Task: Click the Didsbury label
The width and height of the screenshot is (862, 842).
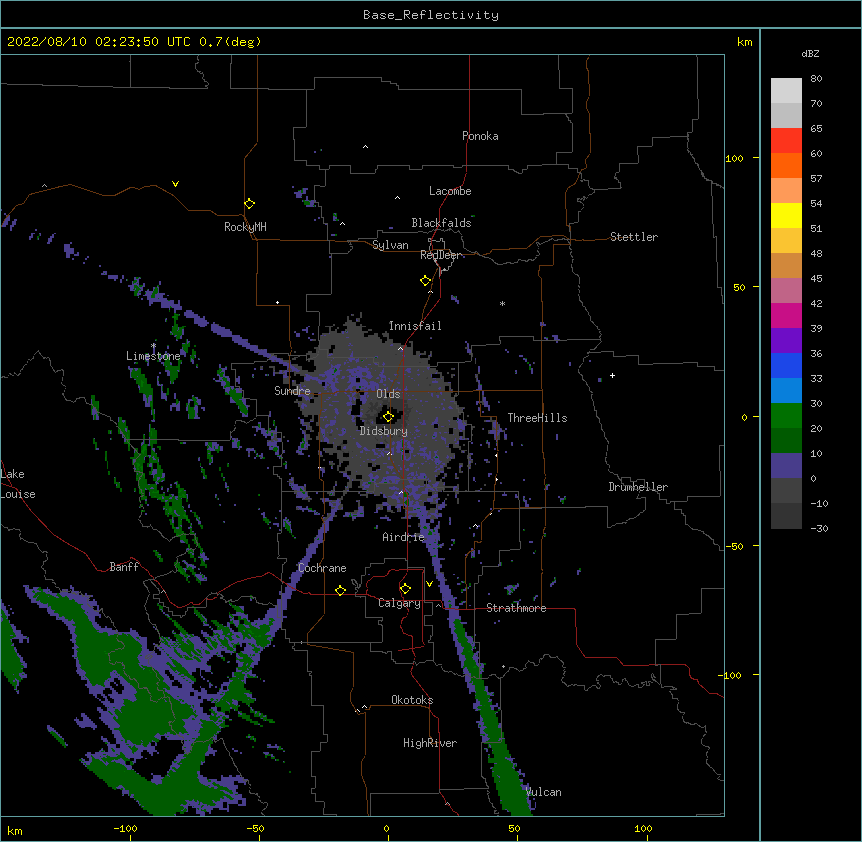Action: pyautogui.click(x=384, y=431)
